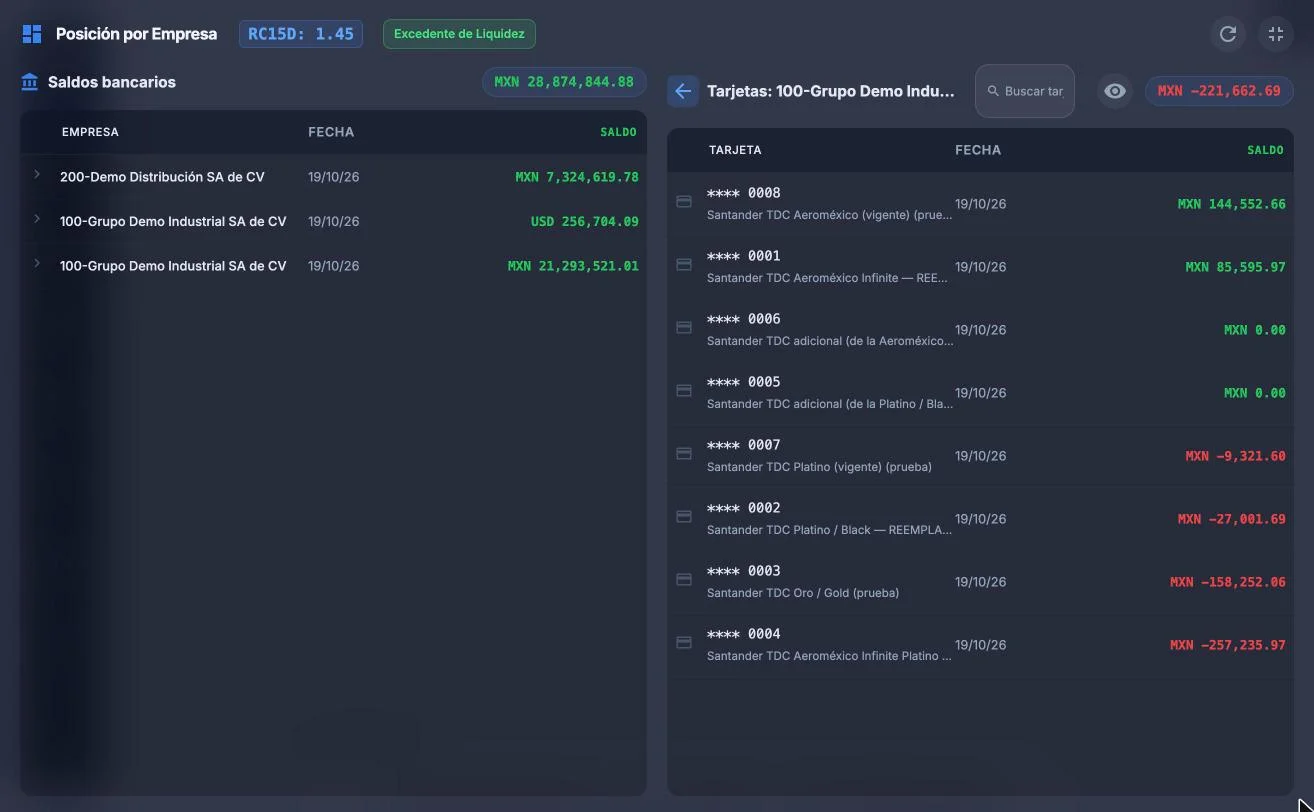Click Santander TDC Platino (vigente) (prueba) description
Image resolution: width=1314 pixels, height=812 pixels.
click(819, 467)
